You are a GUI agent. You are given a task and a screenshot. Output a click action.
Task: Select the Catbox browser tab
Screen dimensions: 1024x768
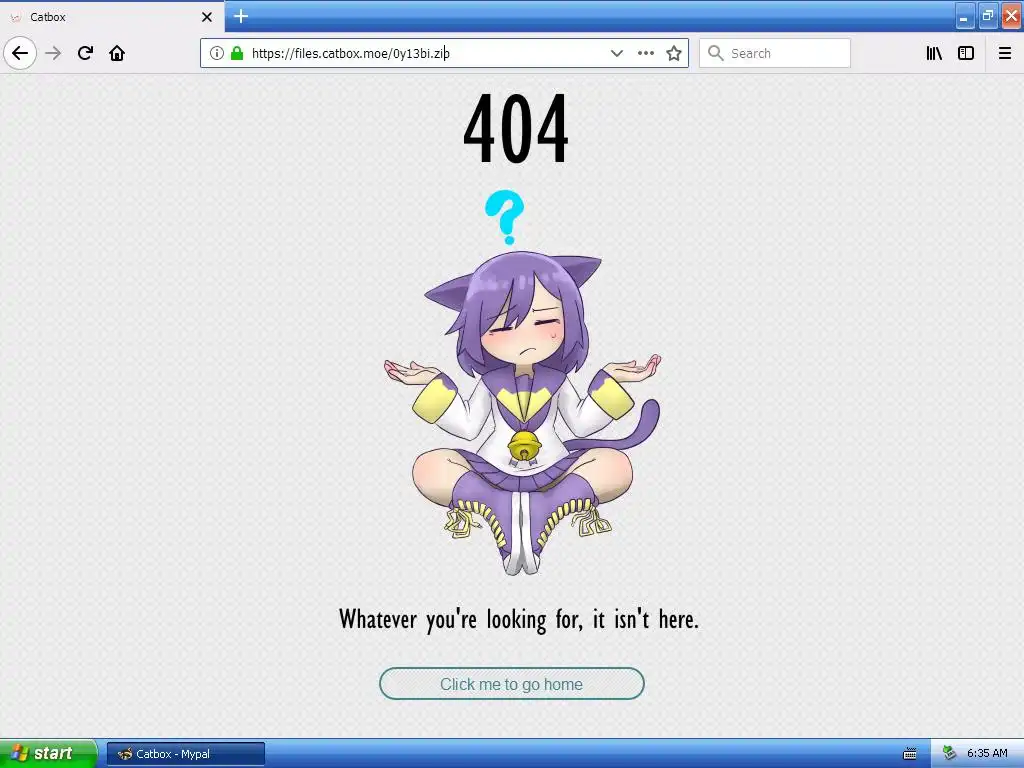pyautogui.click(x=111, y=17)
